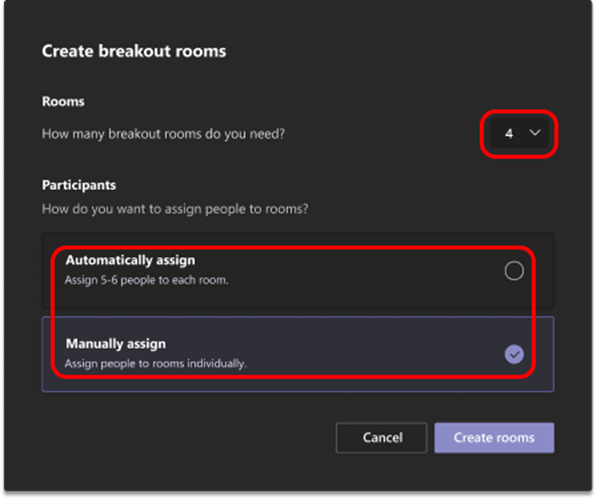Click the 'Assign 5-6 people' description text
597x499 pixels.
click(147, 280)
